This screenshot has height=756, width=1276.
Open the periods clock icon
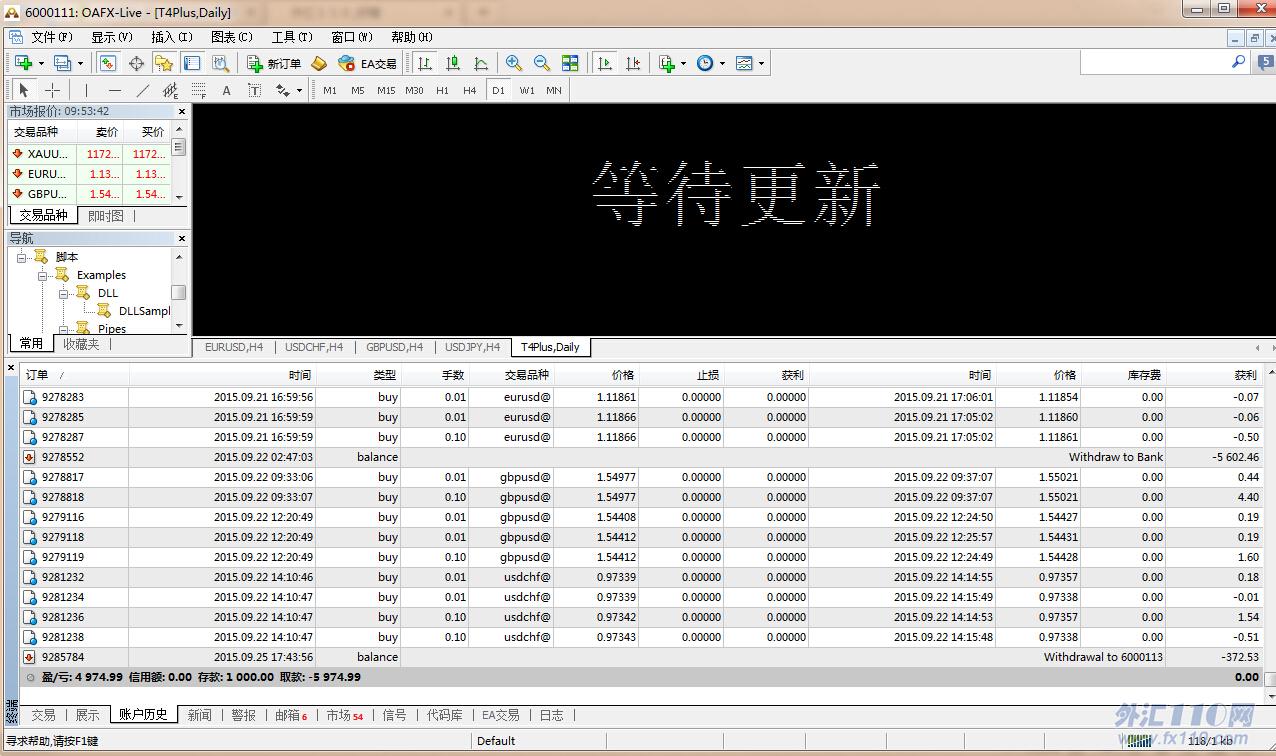(x=705, y=63)
